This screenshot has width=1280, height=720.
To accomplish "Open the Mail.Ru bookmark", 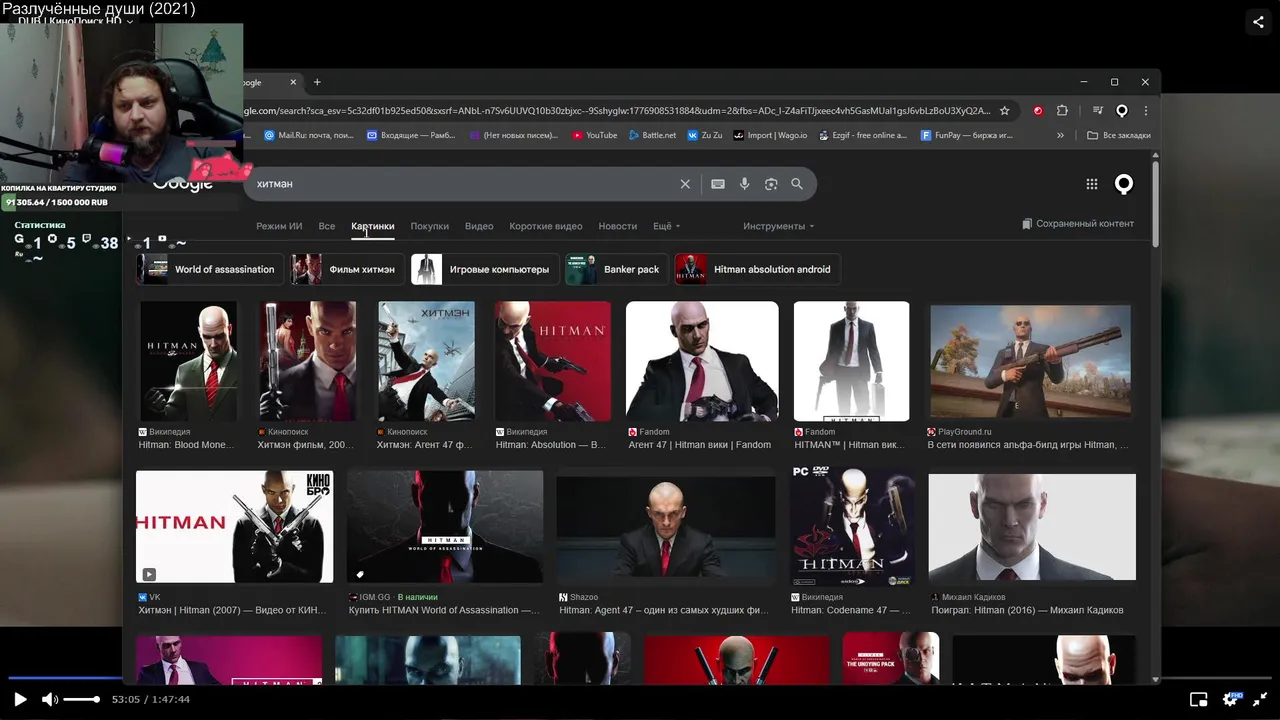I will (x=309, y=135).
